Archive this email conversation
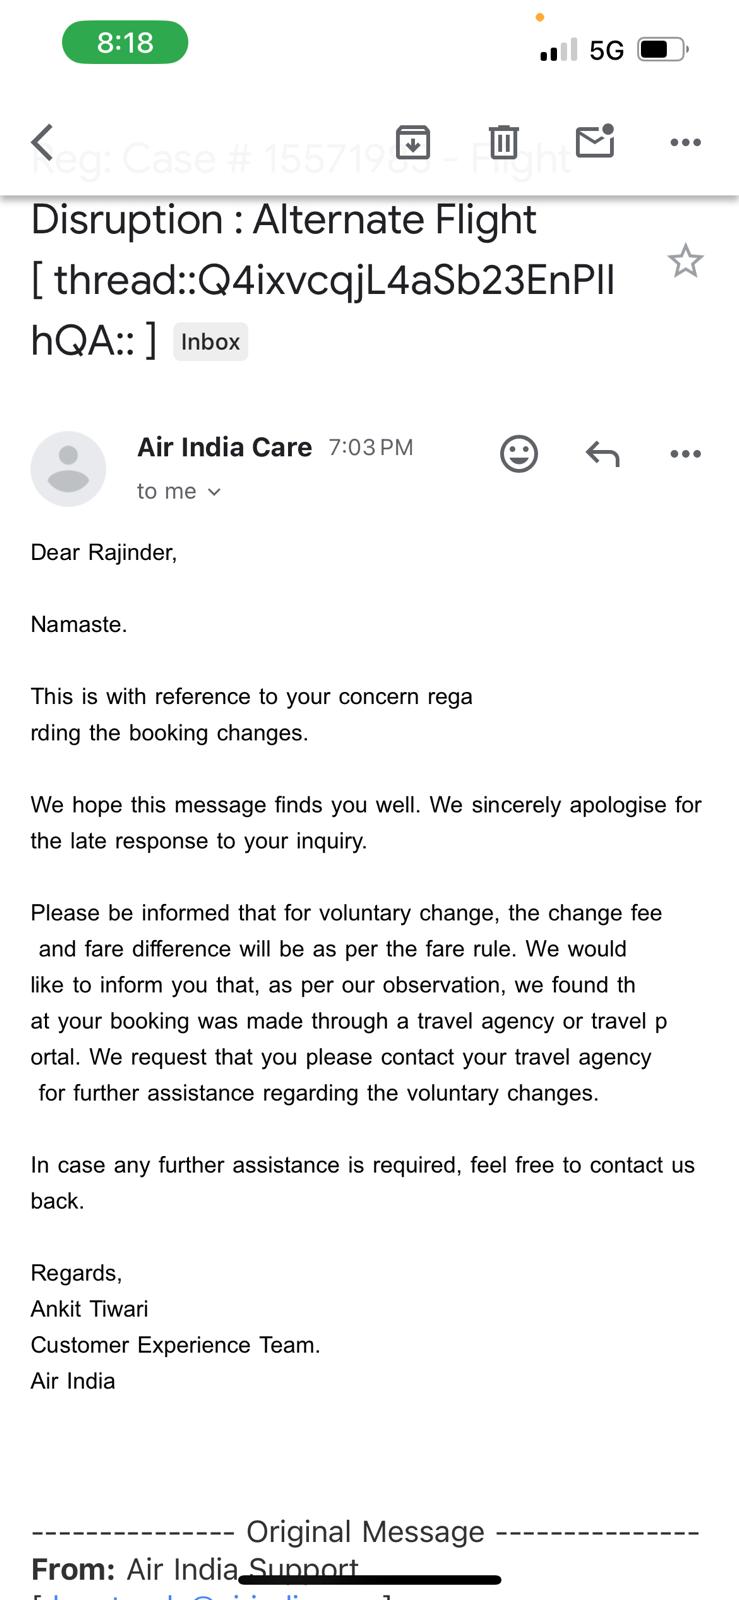Viewport: 739px width, 1600px height. tap(413, 142)
